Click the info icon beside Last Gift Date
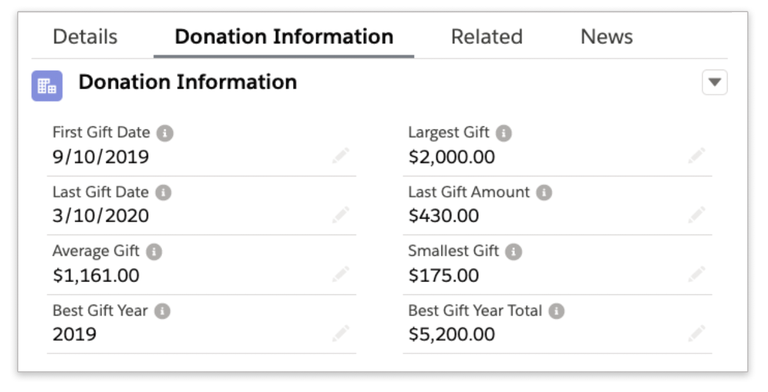 click(x=164, y=193)
